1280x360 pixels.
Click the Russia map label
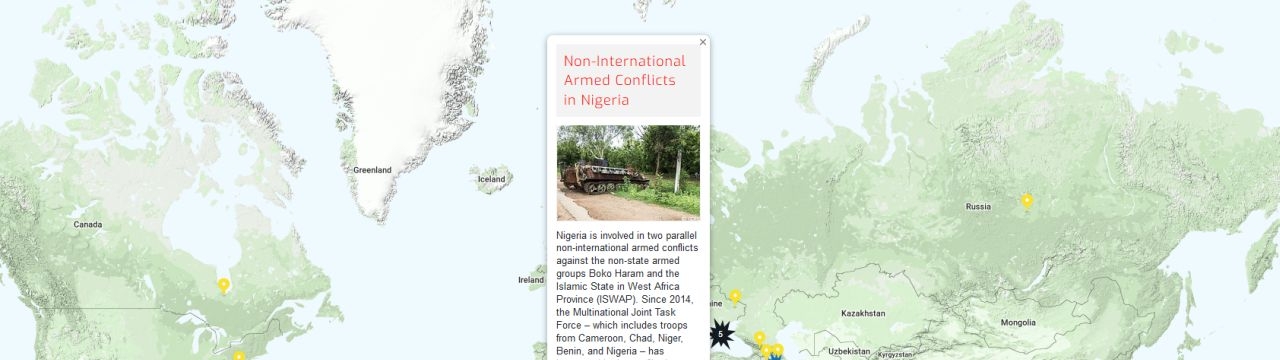point(978,206)
